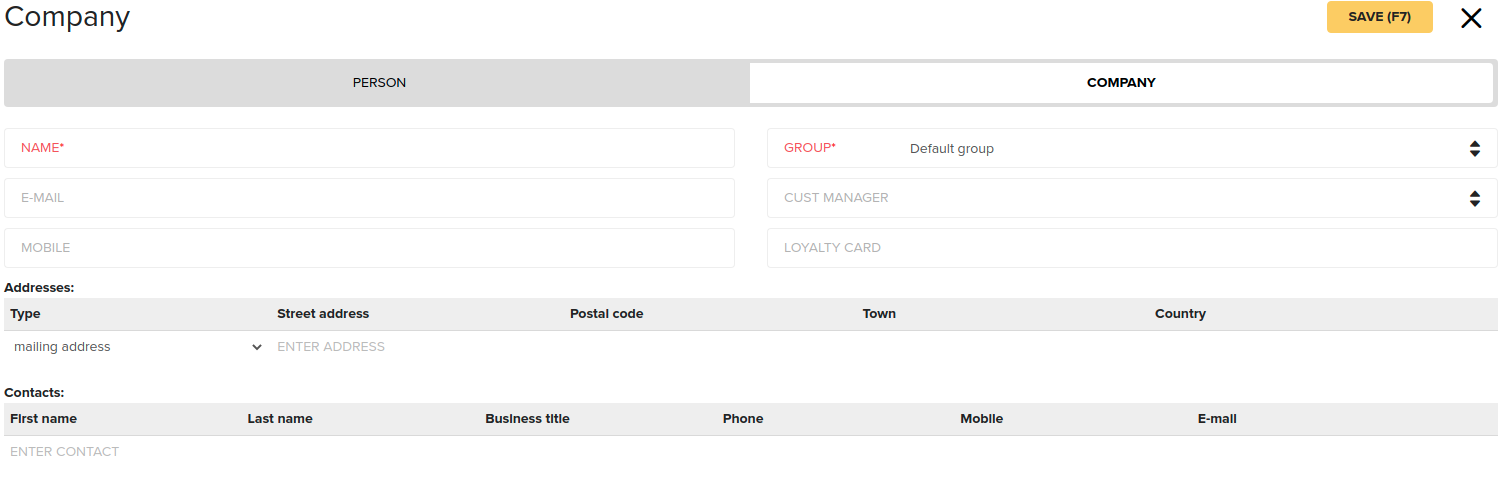The image size is (1508, 482).
Task: Open the Default group dropdown
Action: point(1132,148)
